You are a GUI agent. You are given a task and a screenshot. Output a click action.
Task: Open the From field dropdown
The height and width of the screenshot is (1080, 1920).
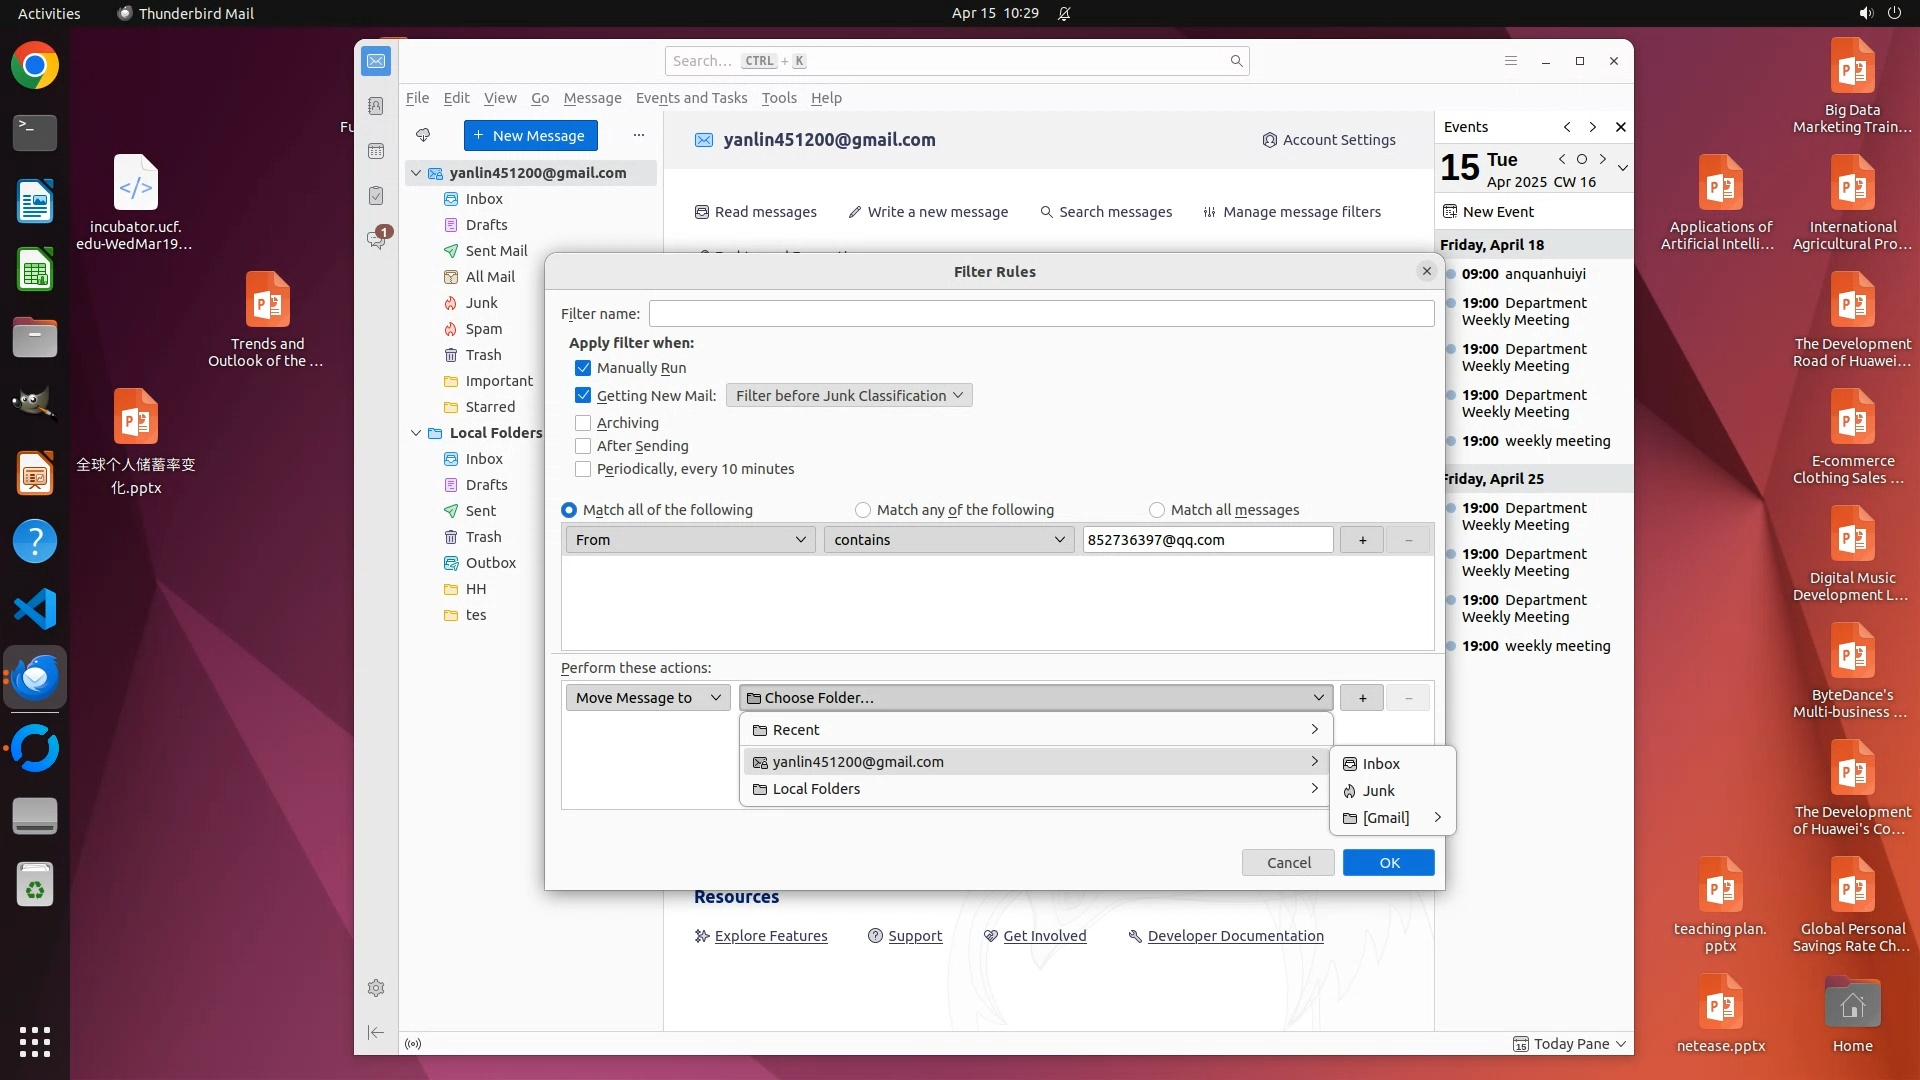tap(690, 540)
